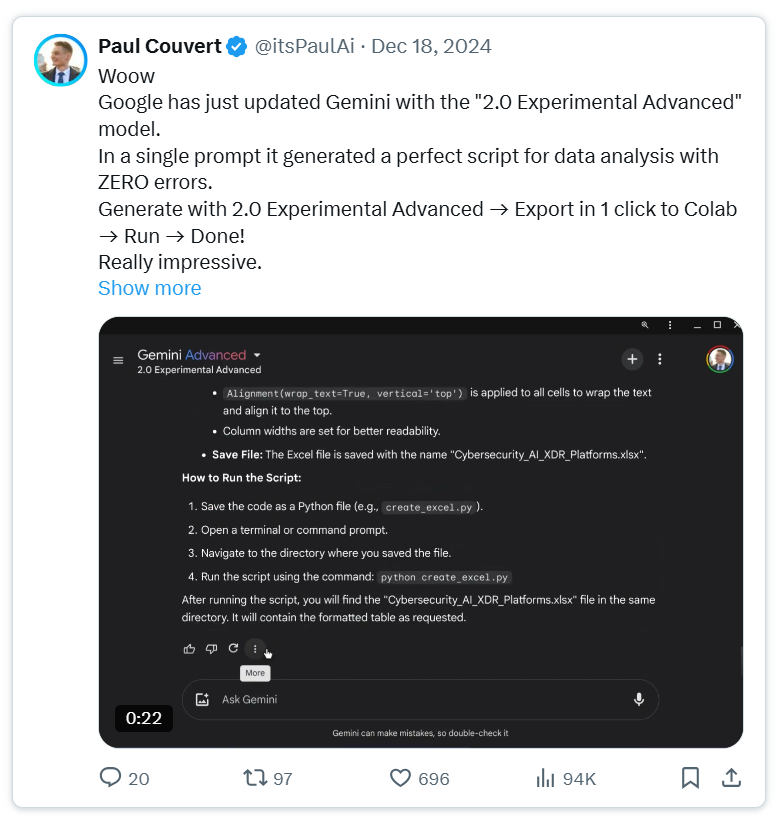Open the reply comments icon
This screenshot has width=779, height=829.
point(111,778)
